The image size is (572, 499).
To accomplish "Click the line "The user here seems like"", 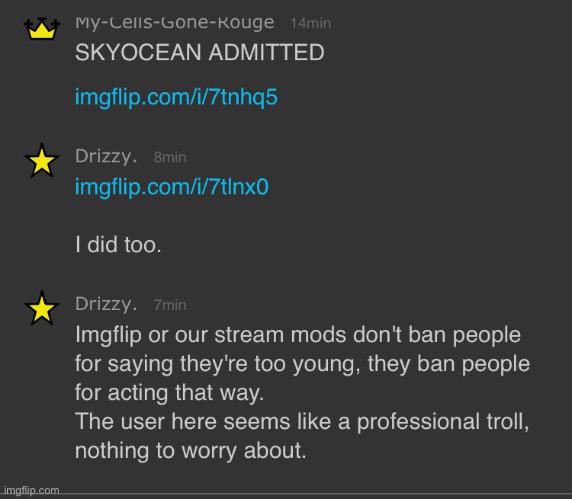I will pos(302,422).
